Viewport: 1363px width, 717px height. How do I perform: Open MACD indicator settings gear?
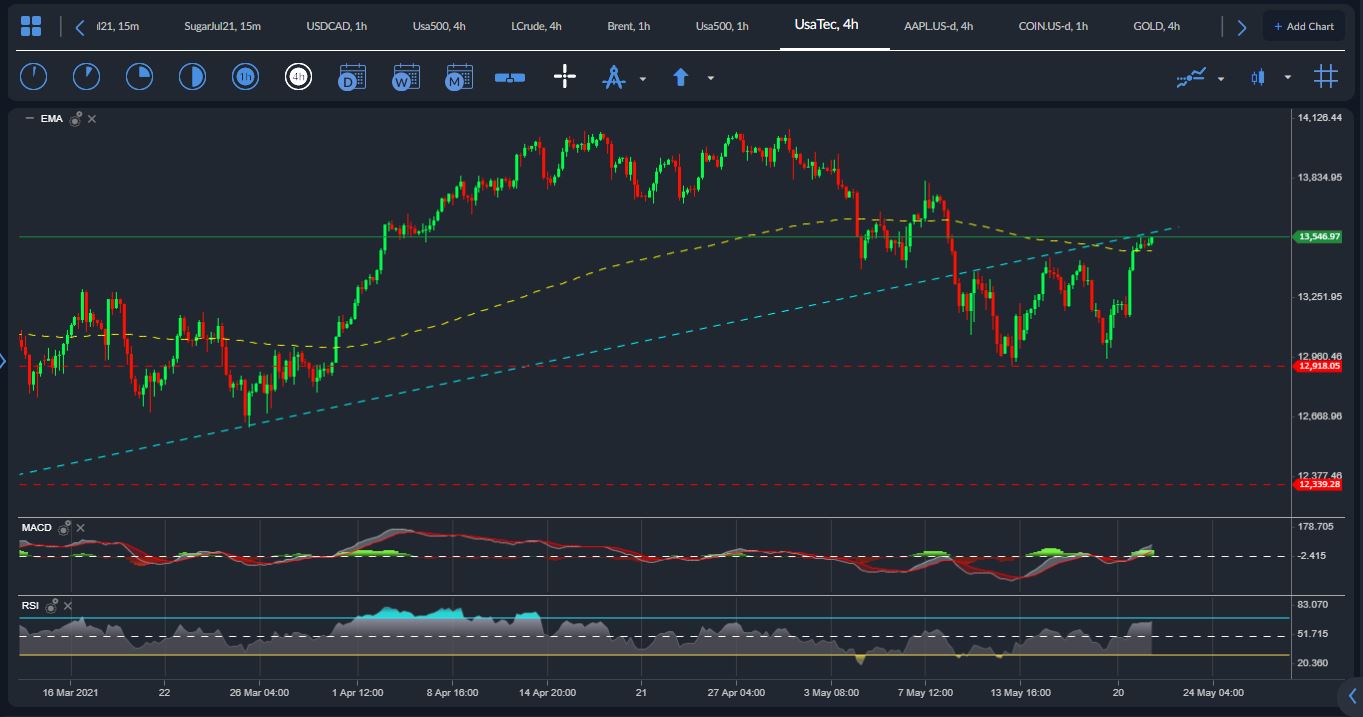click(65, 527)
